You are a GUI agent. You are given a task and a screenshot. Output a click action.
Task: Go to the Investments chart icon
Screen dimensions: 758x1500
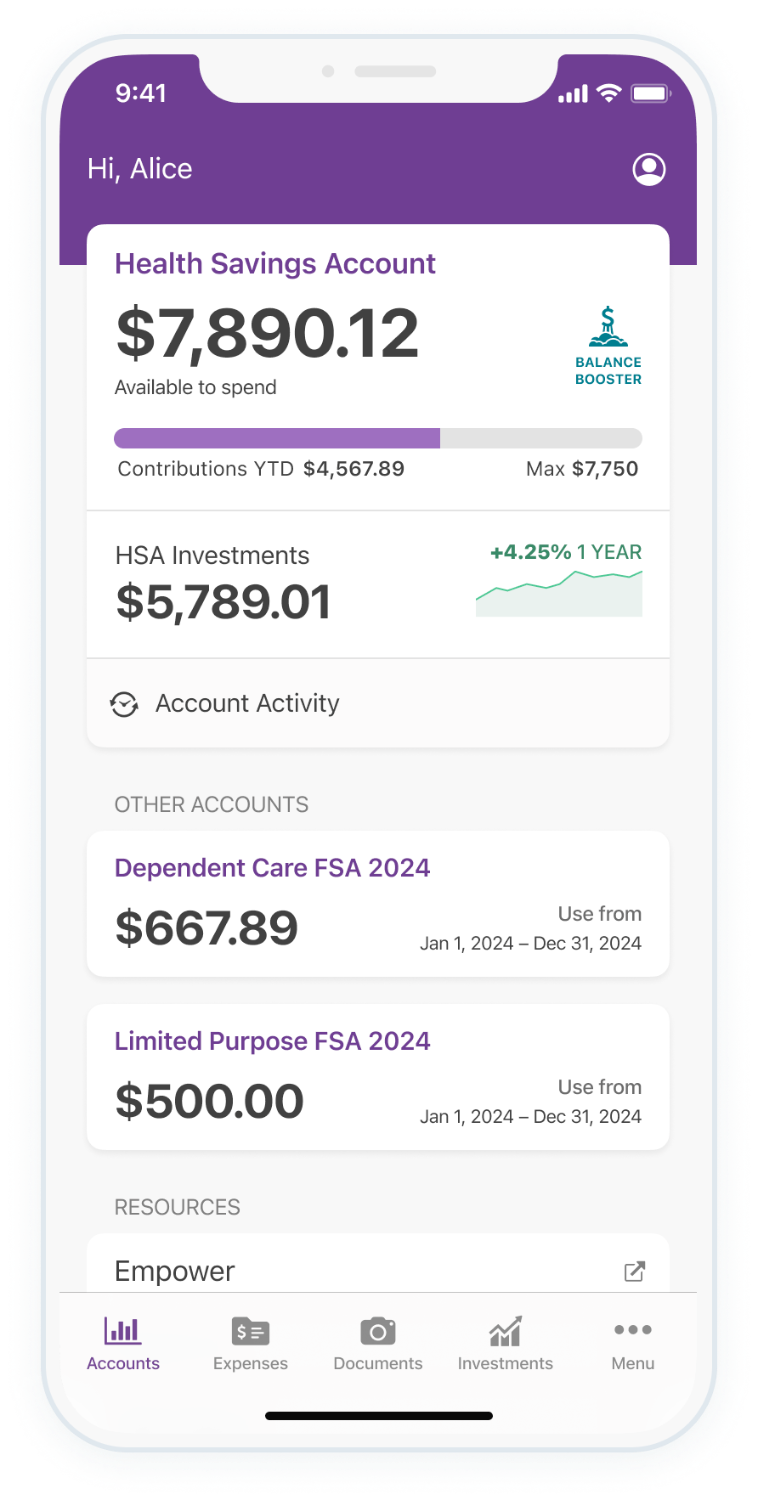[505, 1331]
